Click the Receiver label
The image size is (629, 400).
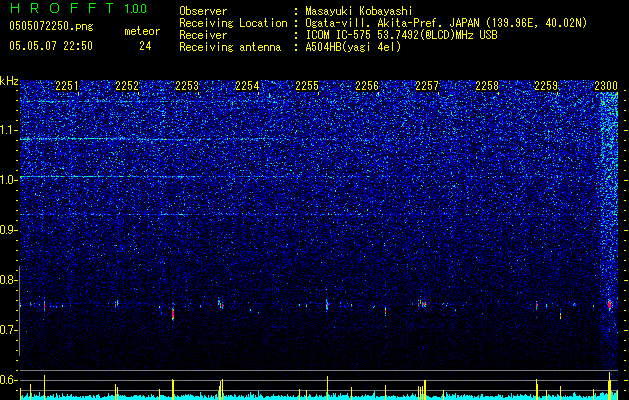point(203,35)
